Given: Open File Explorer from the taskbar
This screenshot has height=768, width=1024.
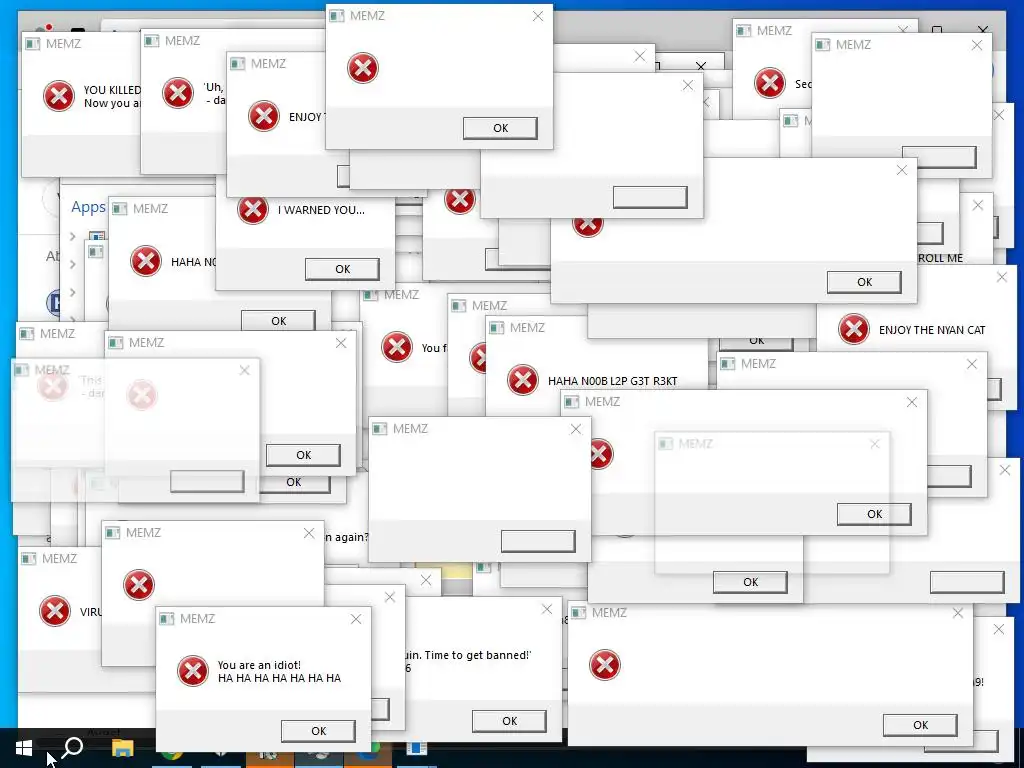Looking at the screenshot, I should pyautogui.click(x=122, y=748).
